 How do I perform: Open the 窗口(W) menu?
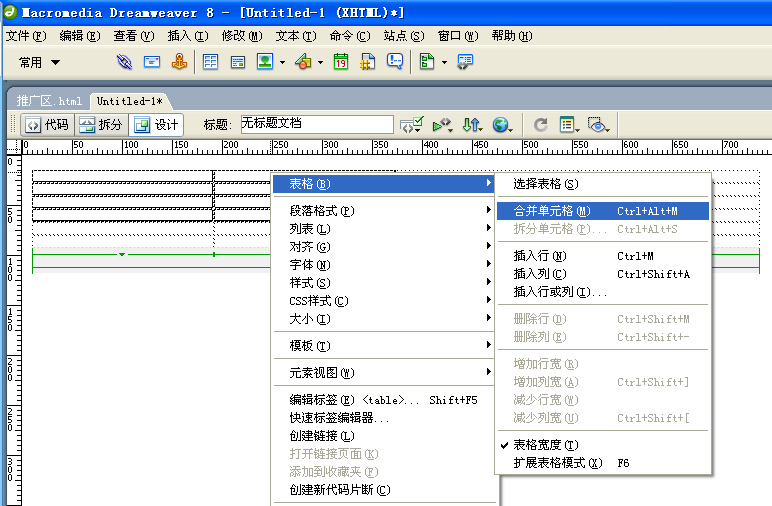point(458,36)
